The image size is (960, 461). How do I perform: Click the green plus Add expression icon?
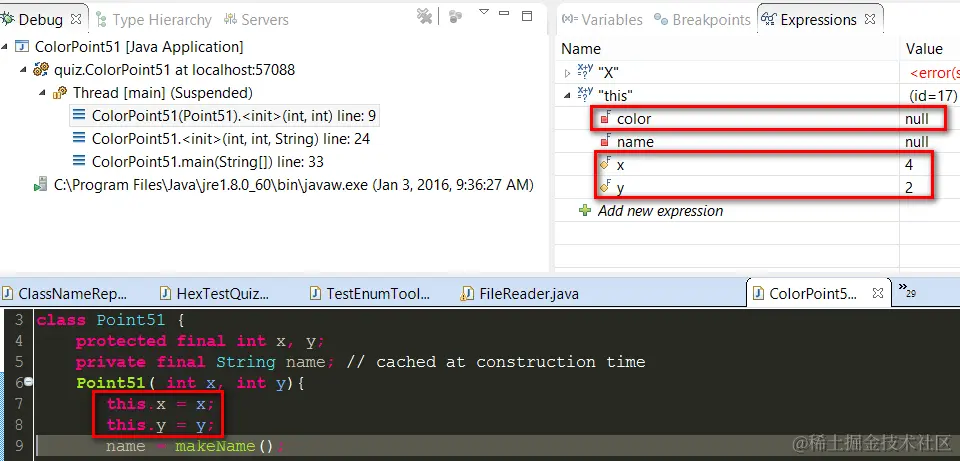pos(585,211)
